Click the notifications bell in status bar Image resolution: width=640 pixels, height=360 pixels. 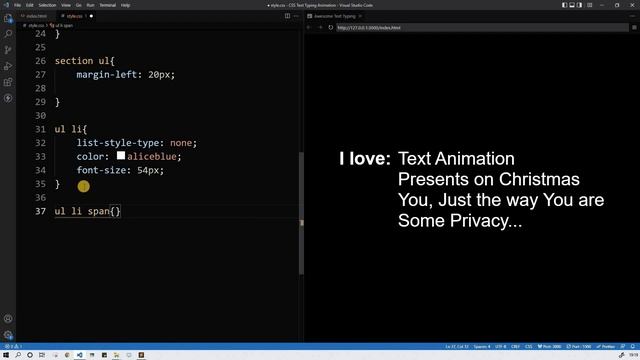(633, 346)
